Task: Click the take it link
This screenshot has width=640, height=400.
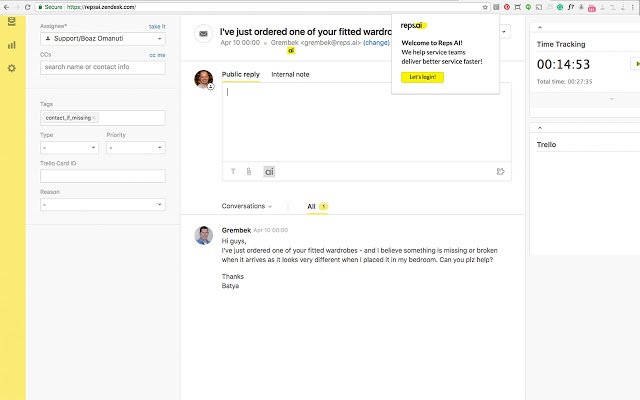Action: [x=157, y=27]
